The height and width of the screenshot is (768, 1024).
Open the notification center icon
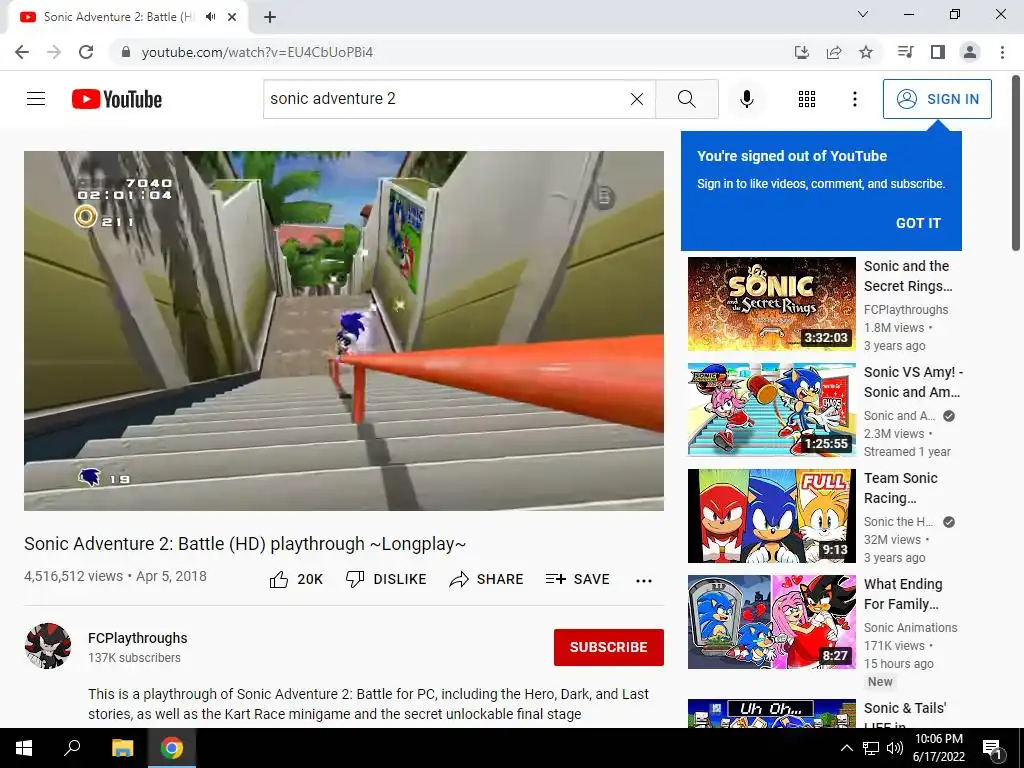(x=992, y=749)
